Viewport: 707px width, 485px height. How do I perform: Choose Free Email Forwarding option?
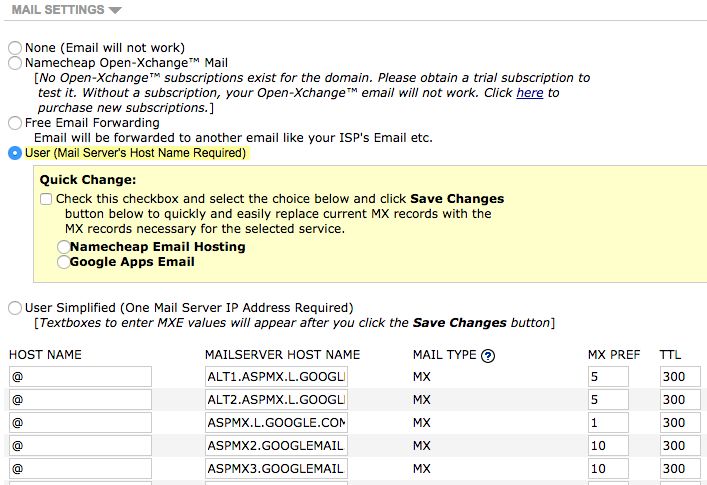(15, 123)
